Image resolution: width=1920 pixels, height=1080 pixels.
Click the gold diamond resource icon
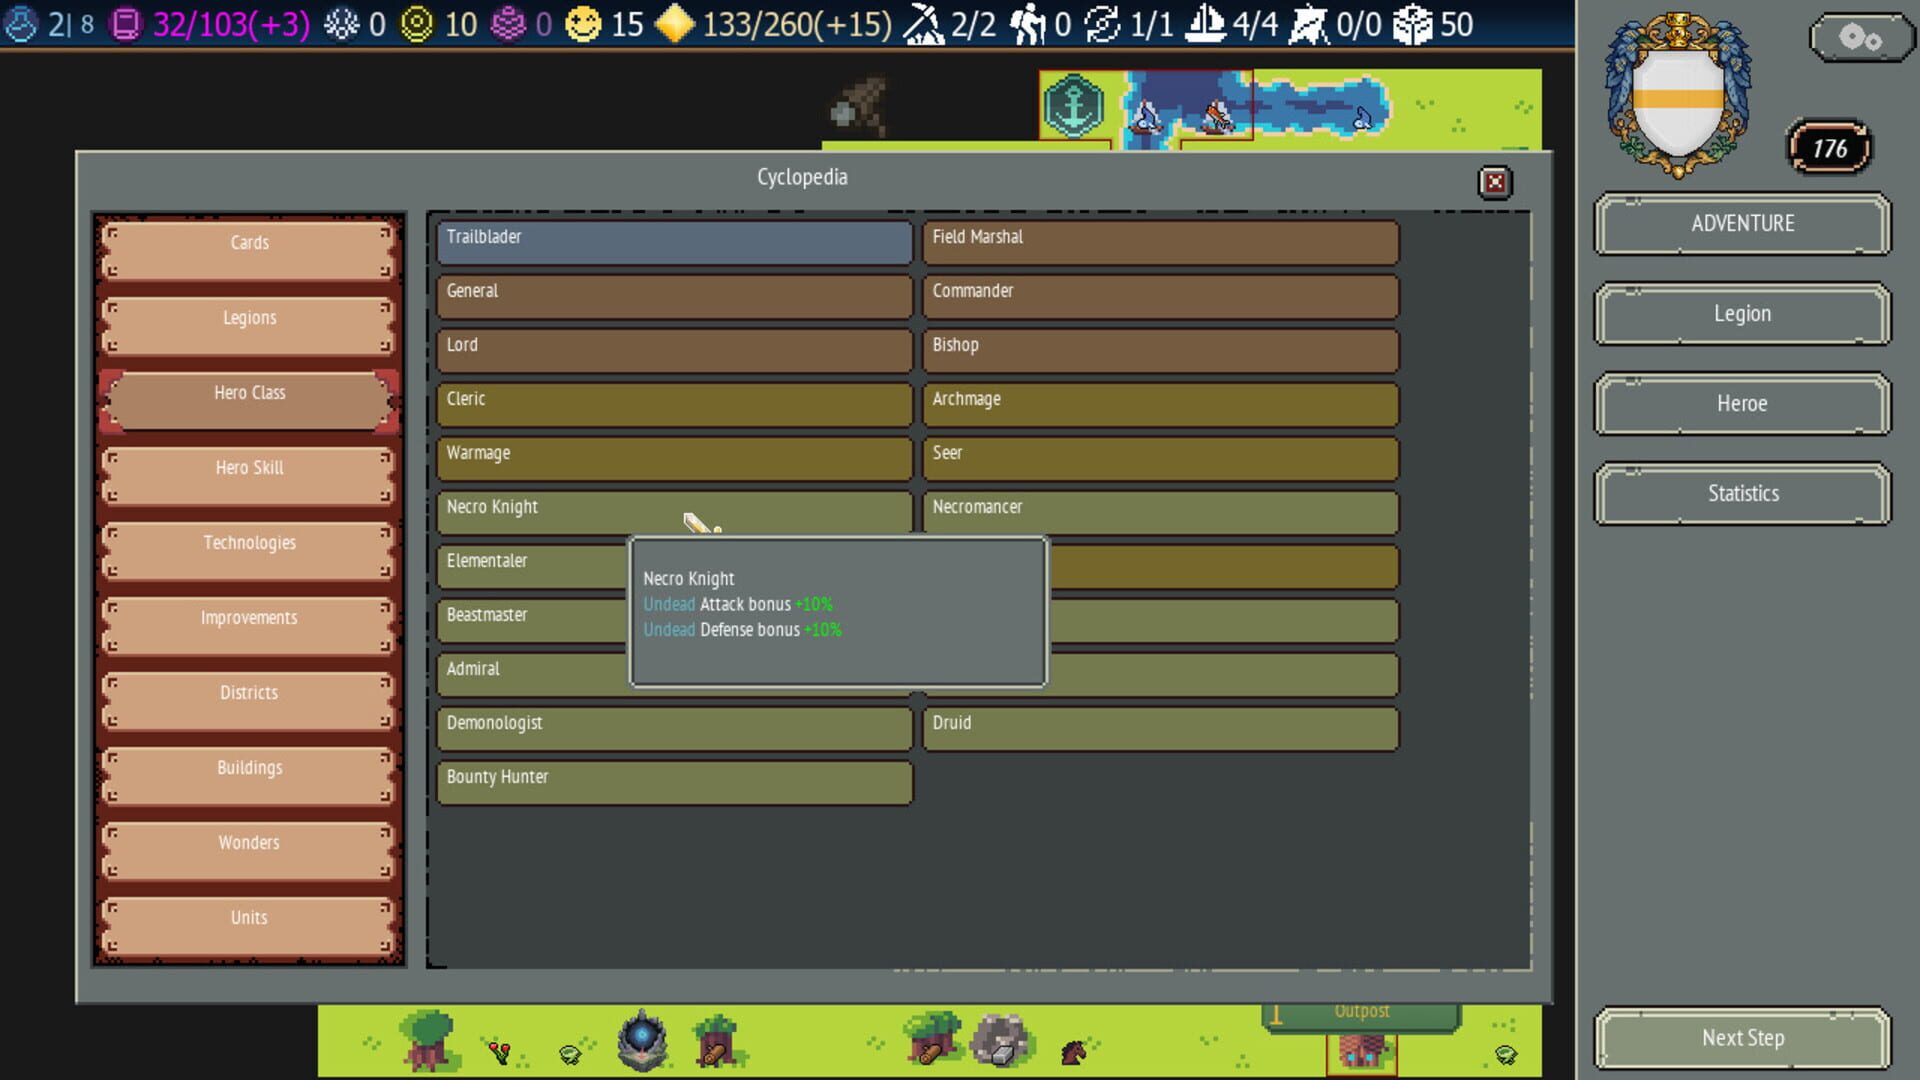675,24
